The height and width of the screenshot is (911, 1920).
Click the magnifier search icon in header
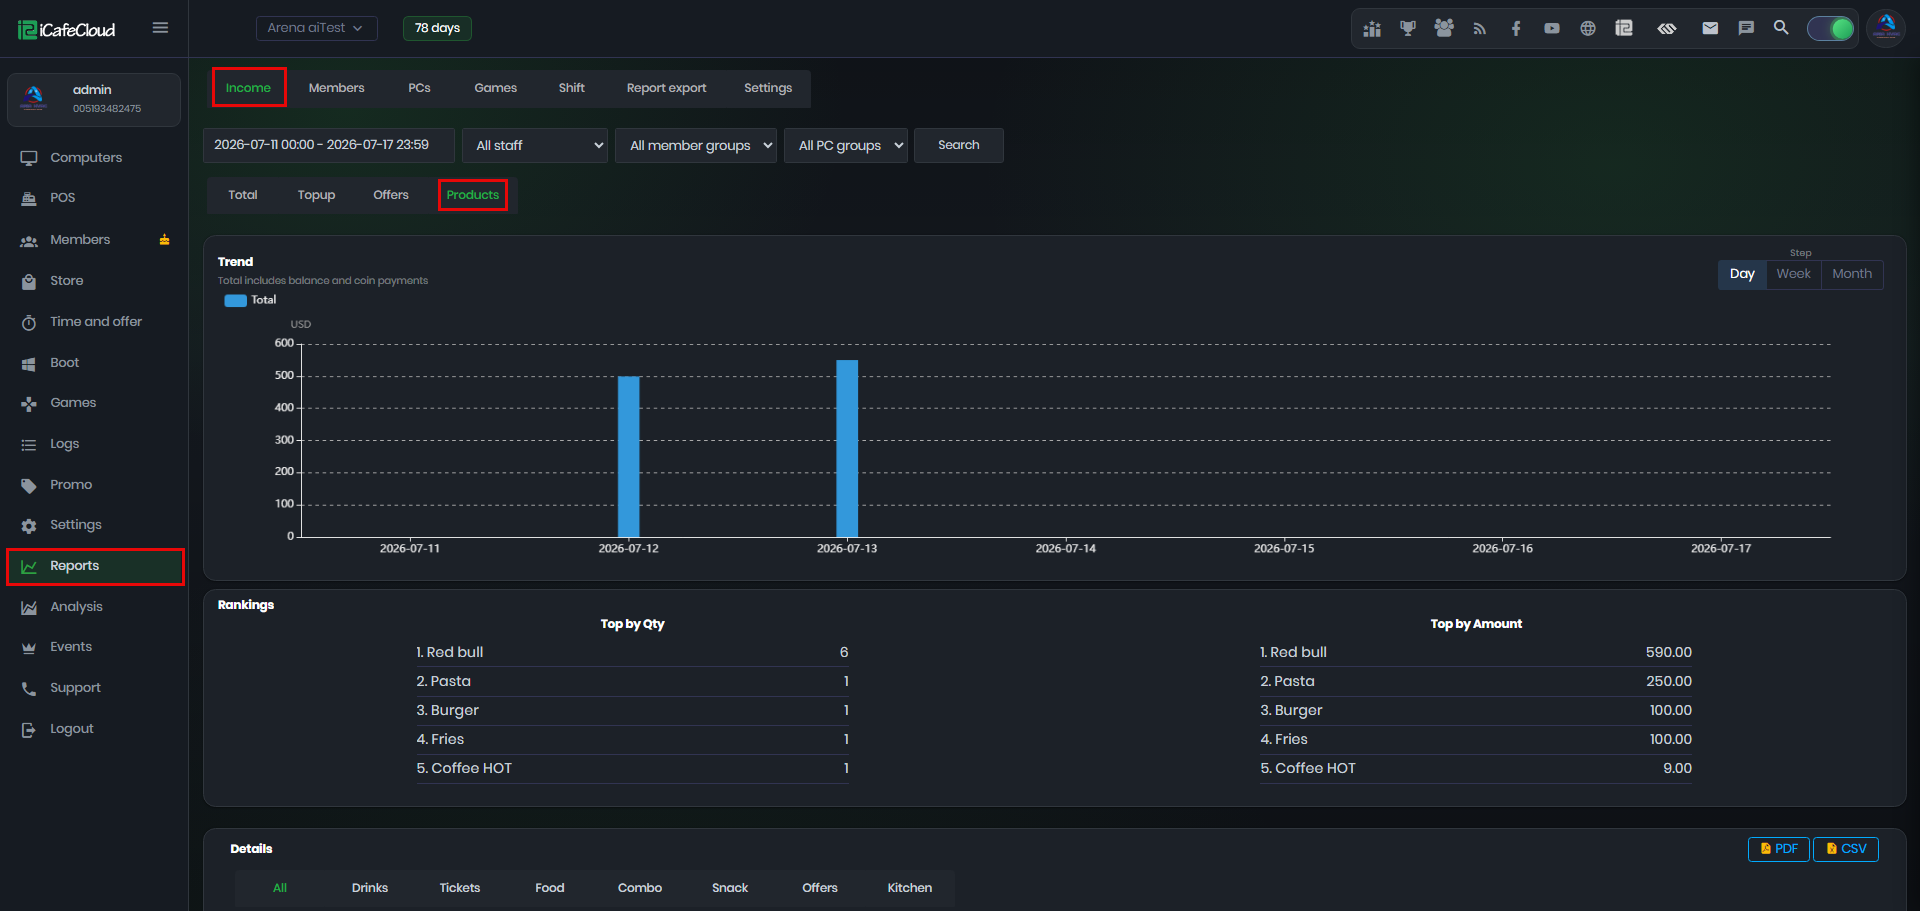pyautogui.click(x=1781, y=28)
